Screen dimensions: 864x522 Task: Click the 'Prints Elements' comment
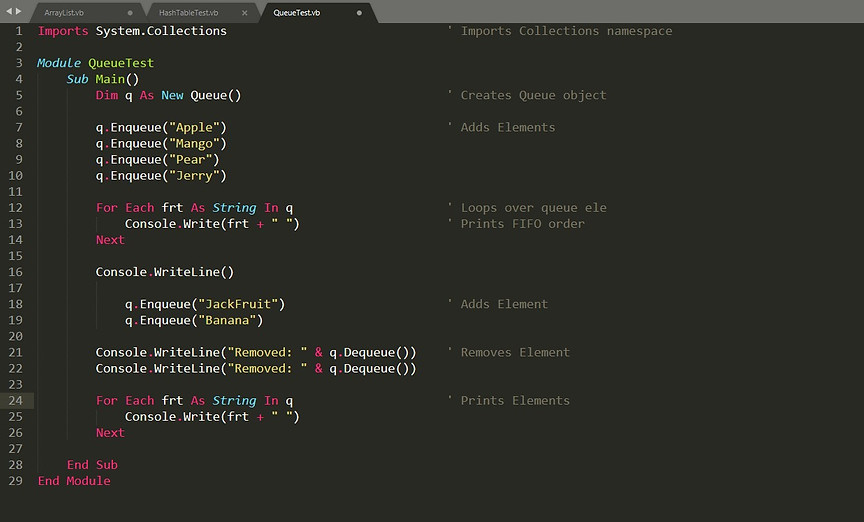point(509,401)
